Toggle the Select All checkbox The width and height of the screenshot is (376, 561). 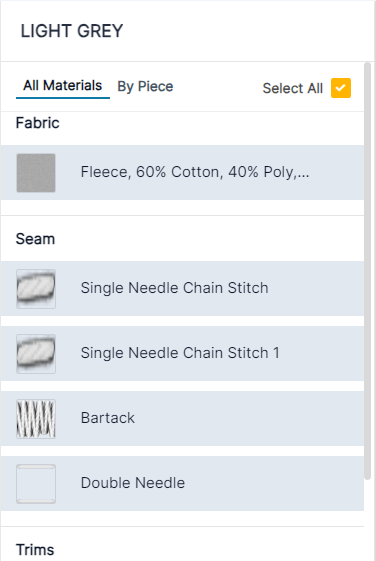coord(341,88)
